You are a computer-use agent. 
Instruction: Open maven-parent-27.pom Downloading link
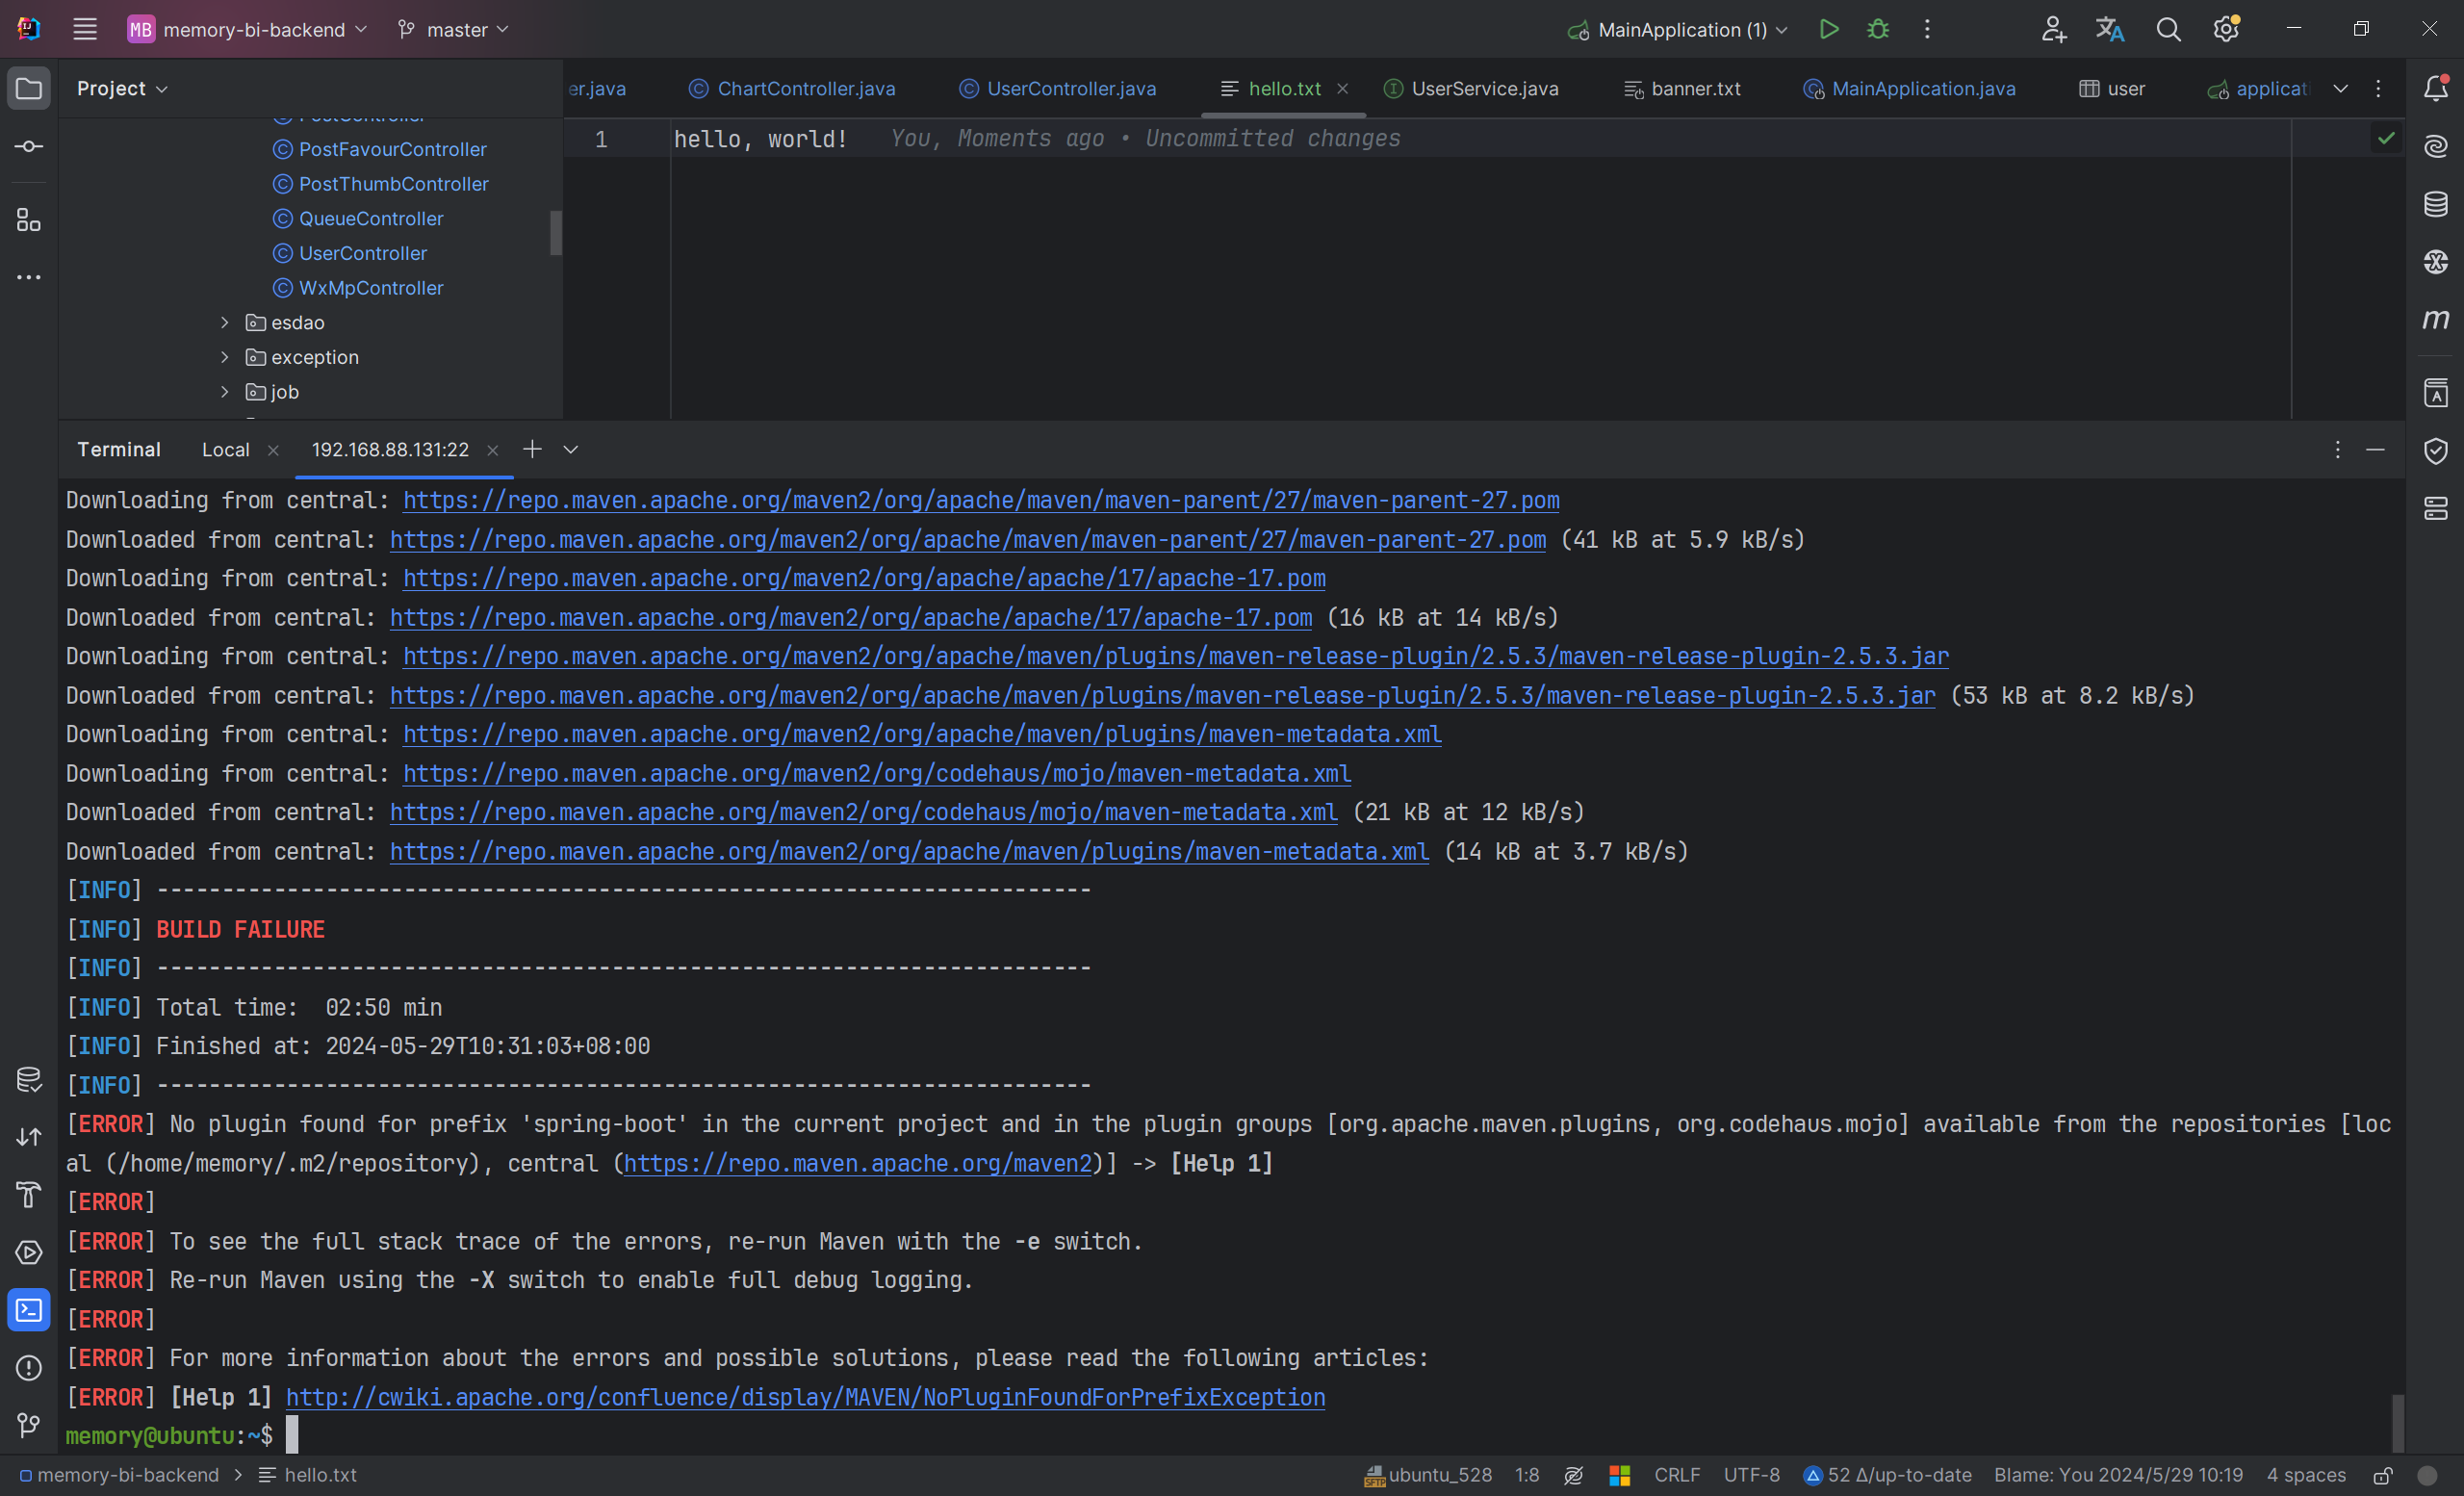click(x=981, y=500)
